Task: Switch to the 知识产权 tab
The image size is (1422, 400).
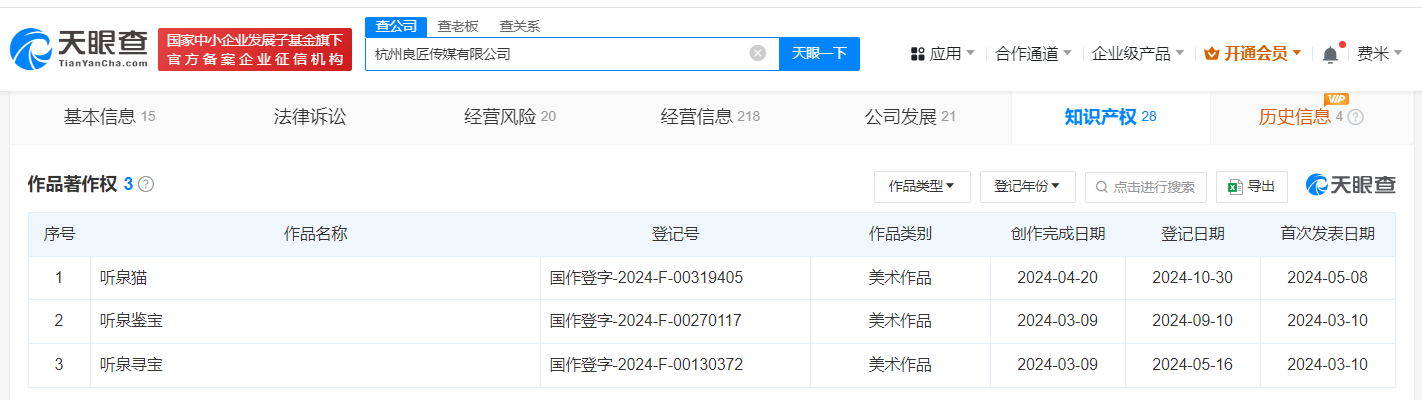Action: pos(1110,117)
